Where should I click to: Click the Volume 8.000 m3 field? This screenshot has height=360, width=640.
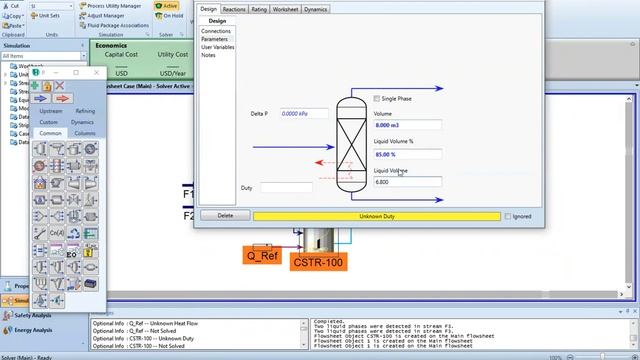click(x=408, y=125)
